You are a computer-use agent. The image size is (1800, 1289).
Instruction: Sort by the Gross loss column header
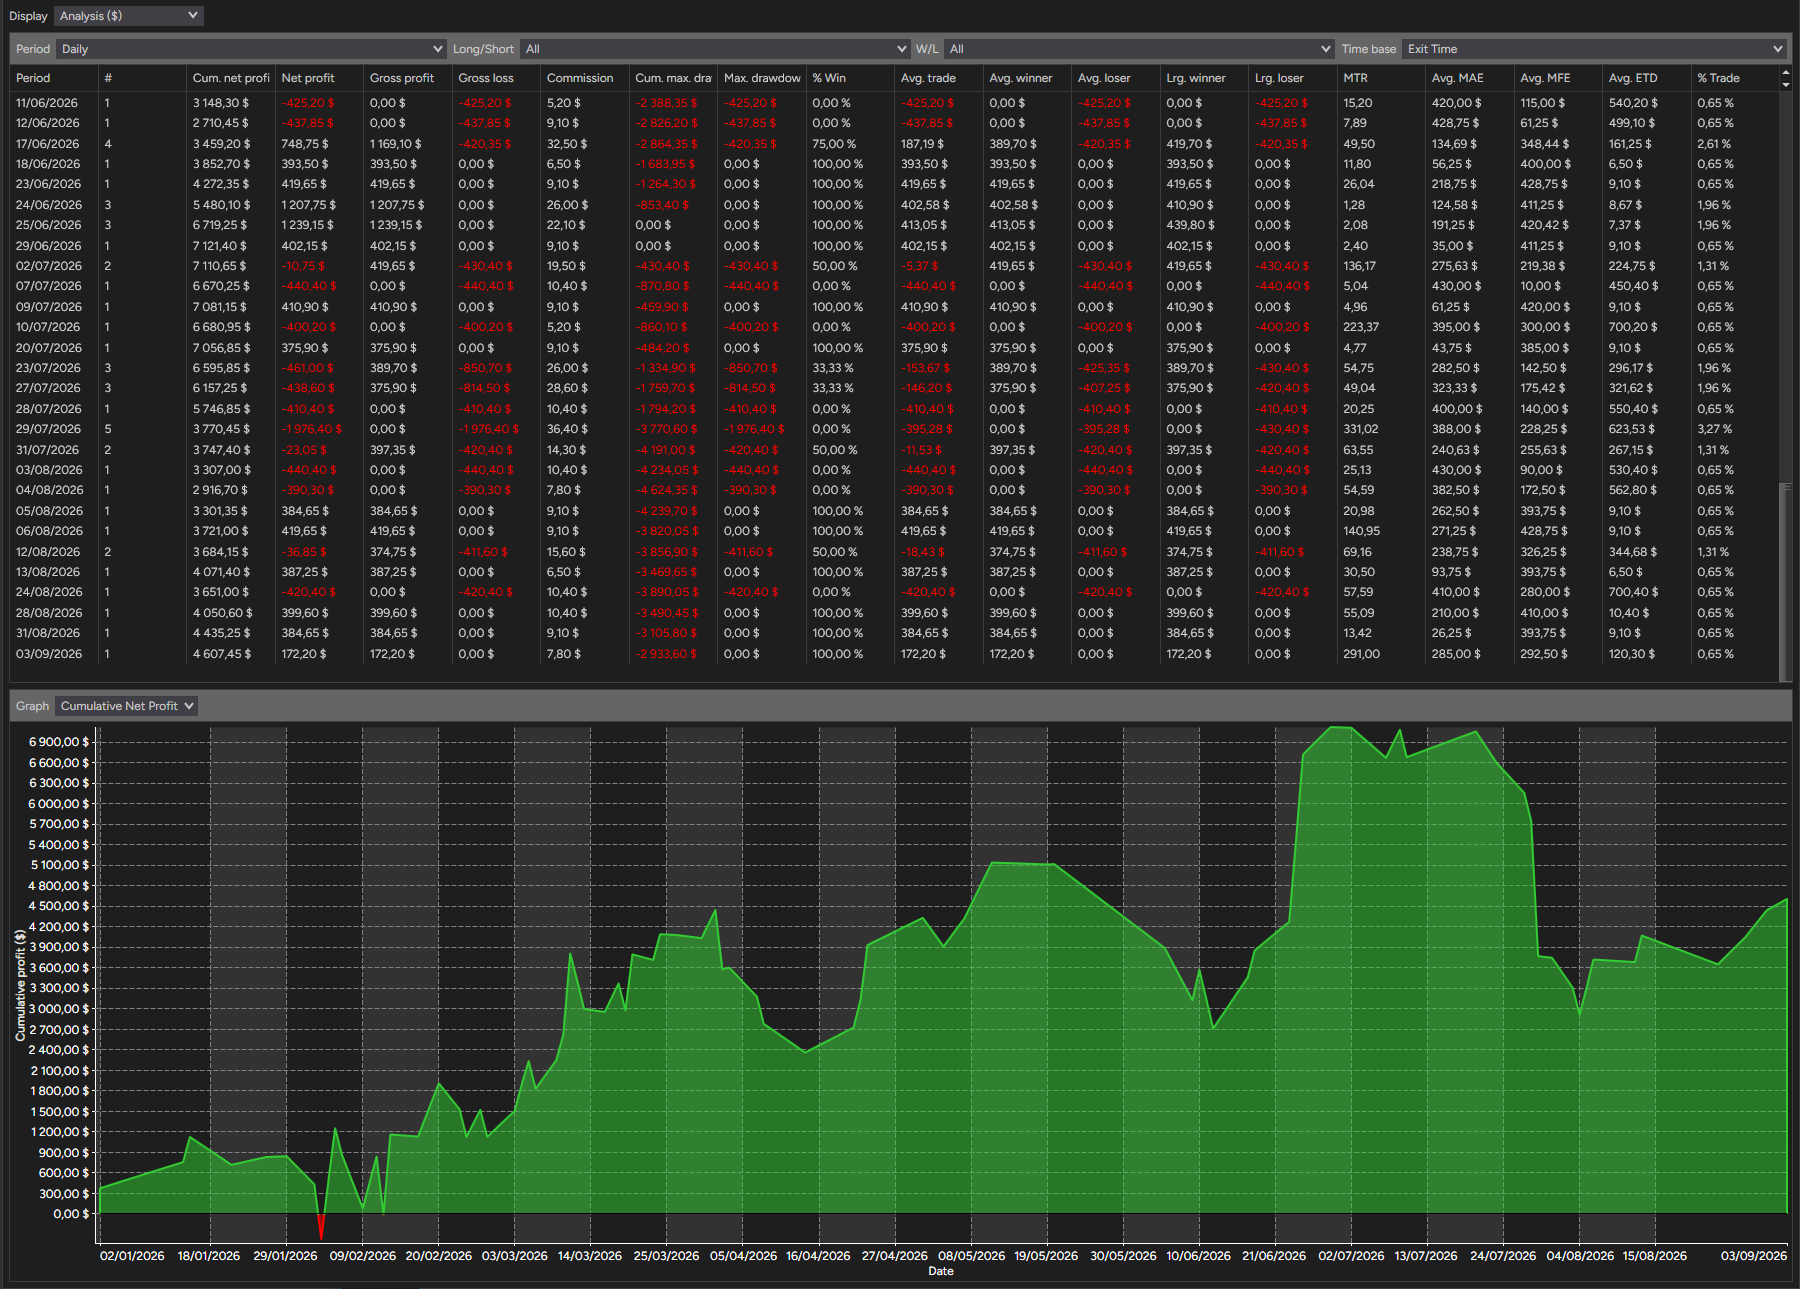point(497,78)
